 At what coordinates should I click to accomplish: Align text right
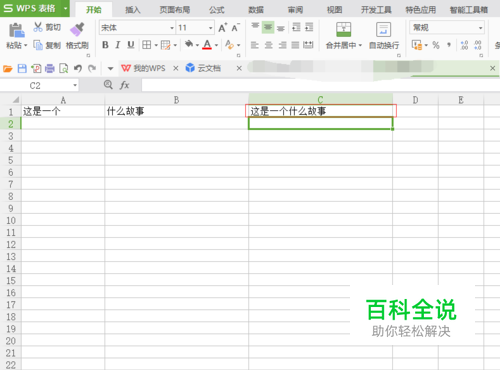[282, 45]
